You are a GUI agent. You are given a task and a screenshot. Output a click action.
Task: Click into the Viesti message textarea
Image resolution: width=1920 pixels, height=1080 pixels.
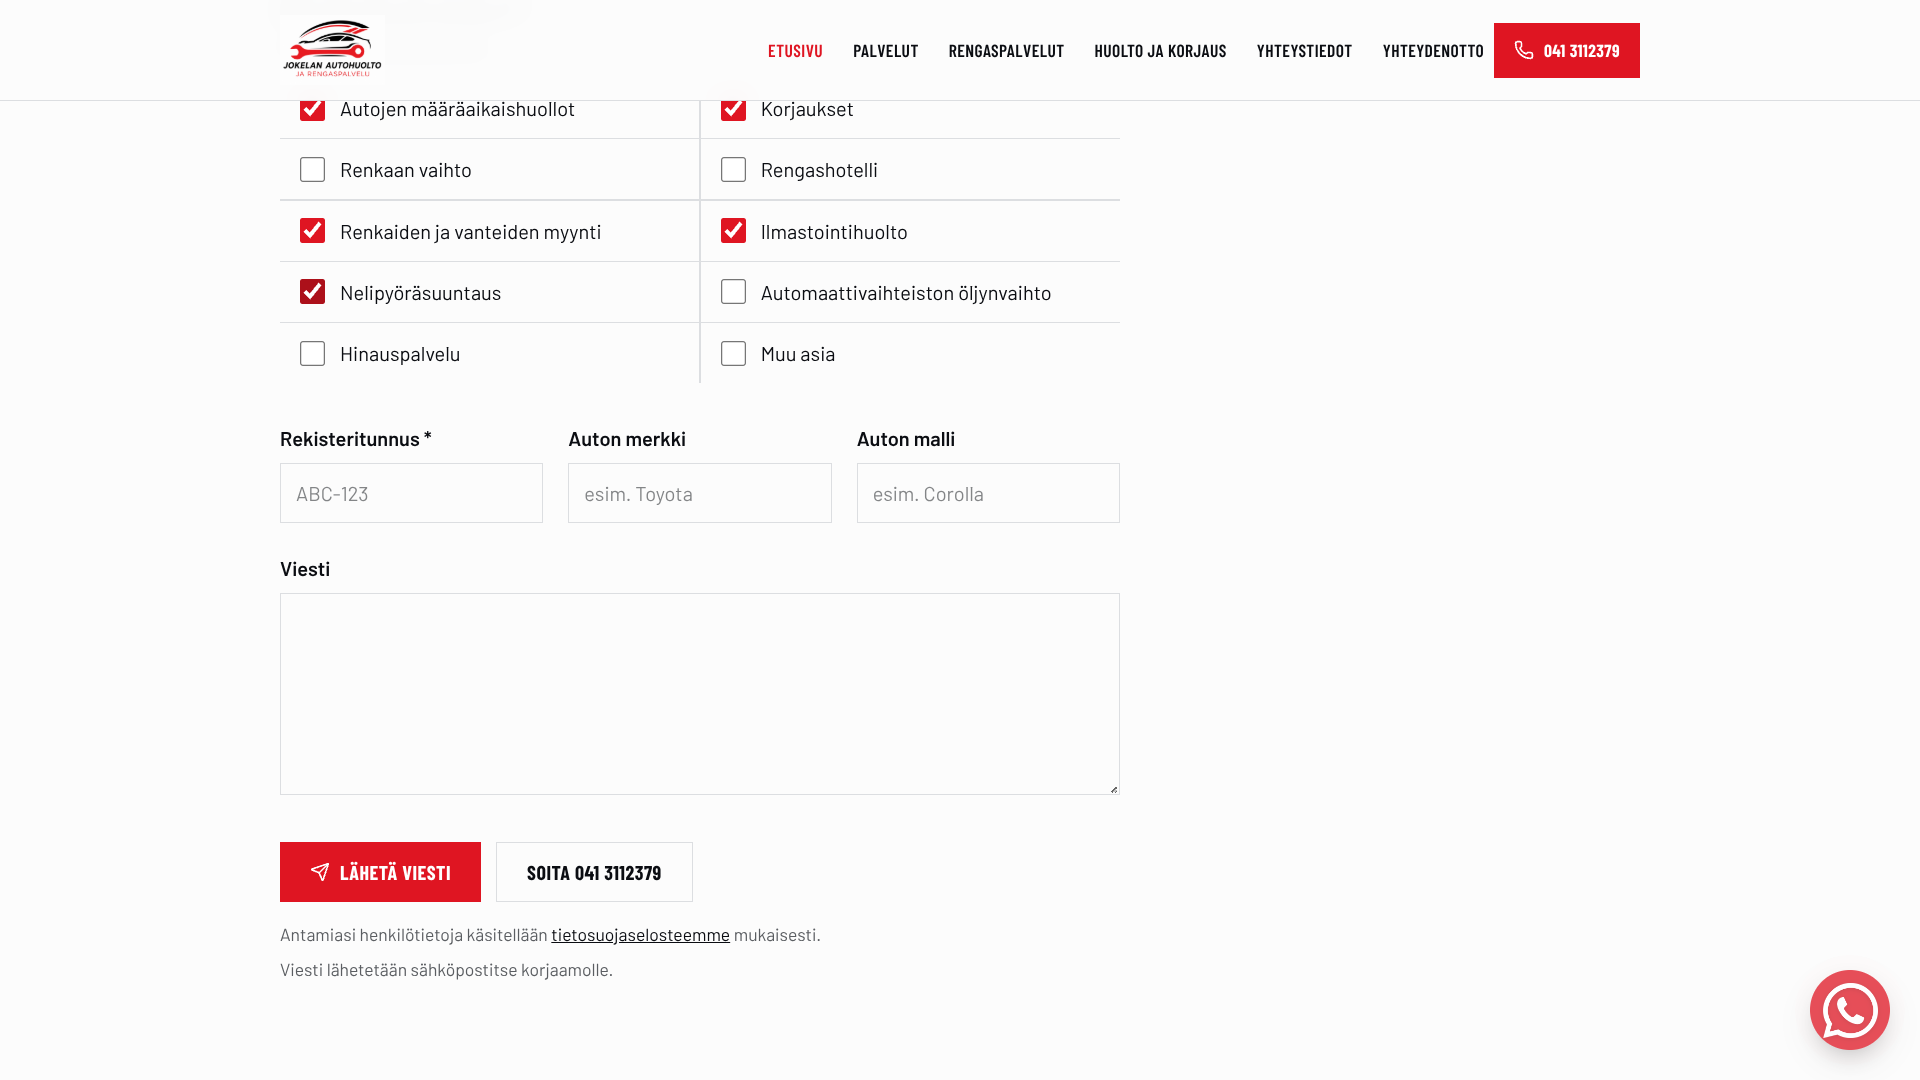(699, 694)
